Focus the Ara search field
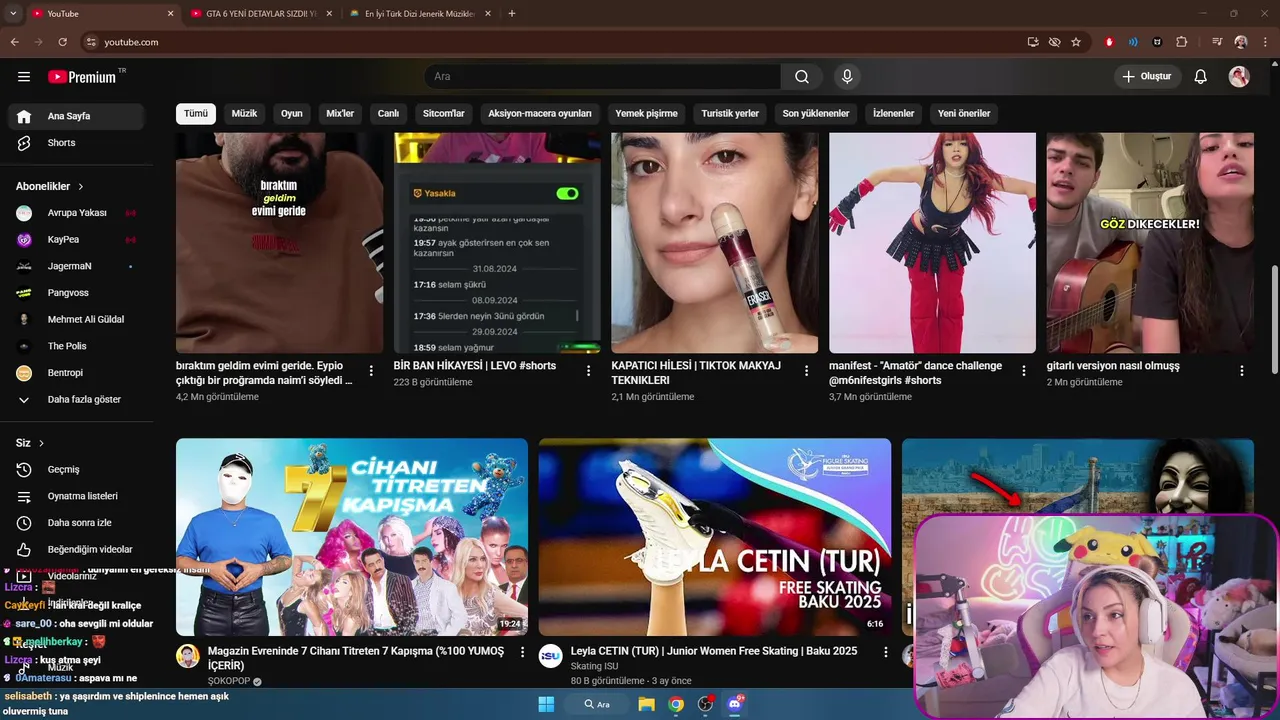The image size is (1280, 720). click(603, 77)
